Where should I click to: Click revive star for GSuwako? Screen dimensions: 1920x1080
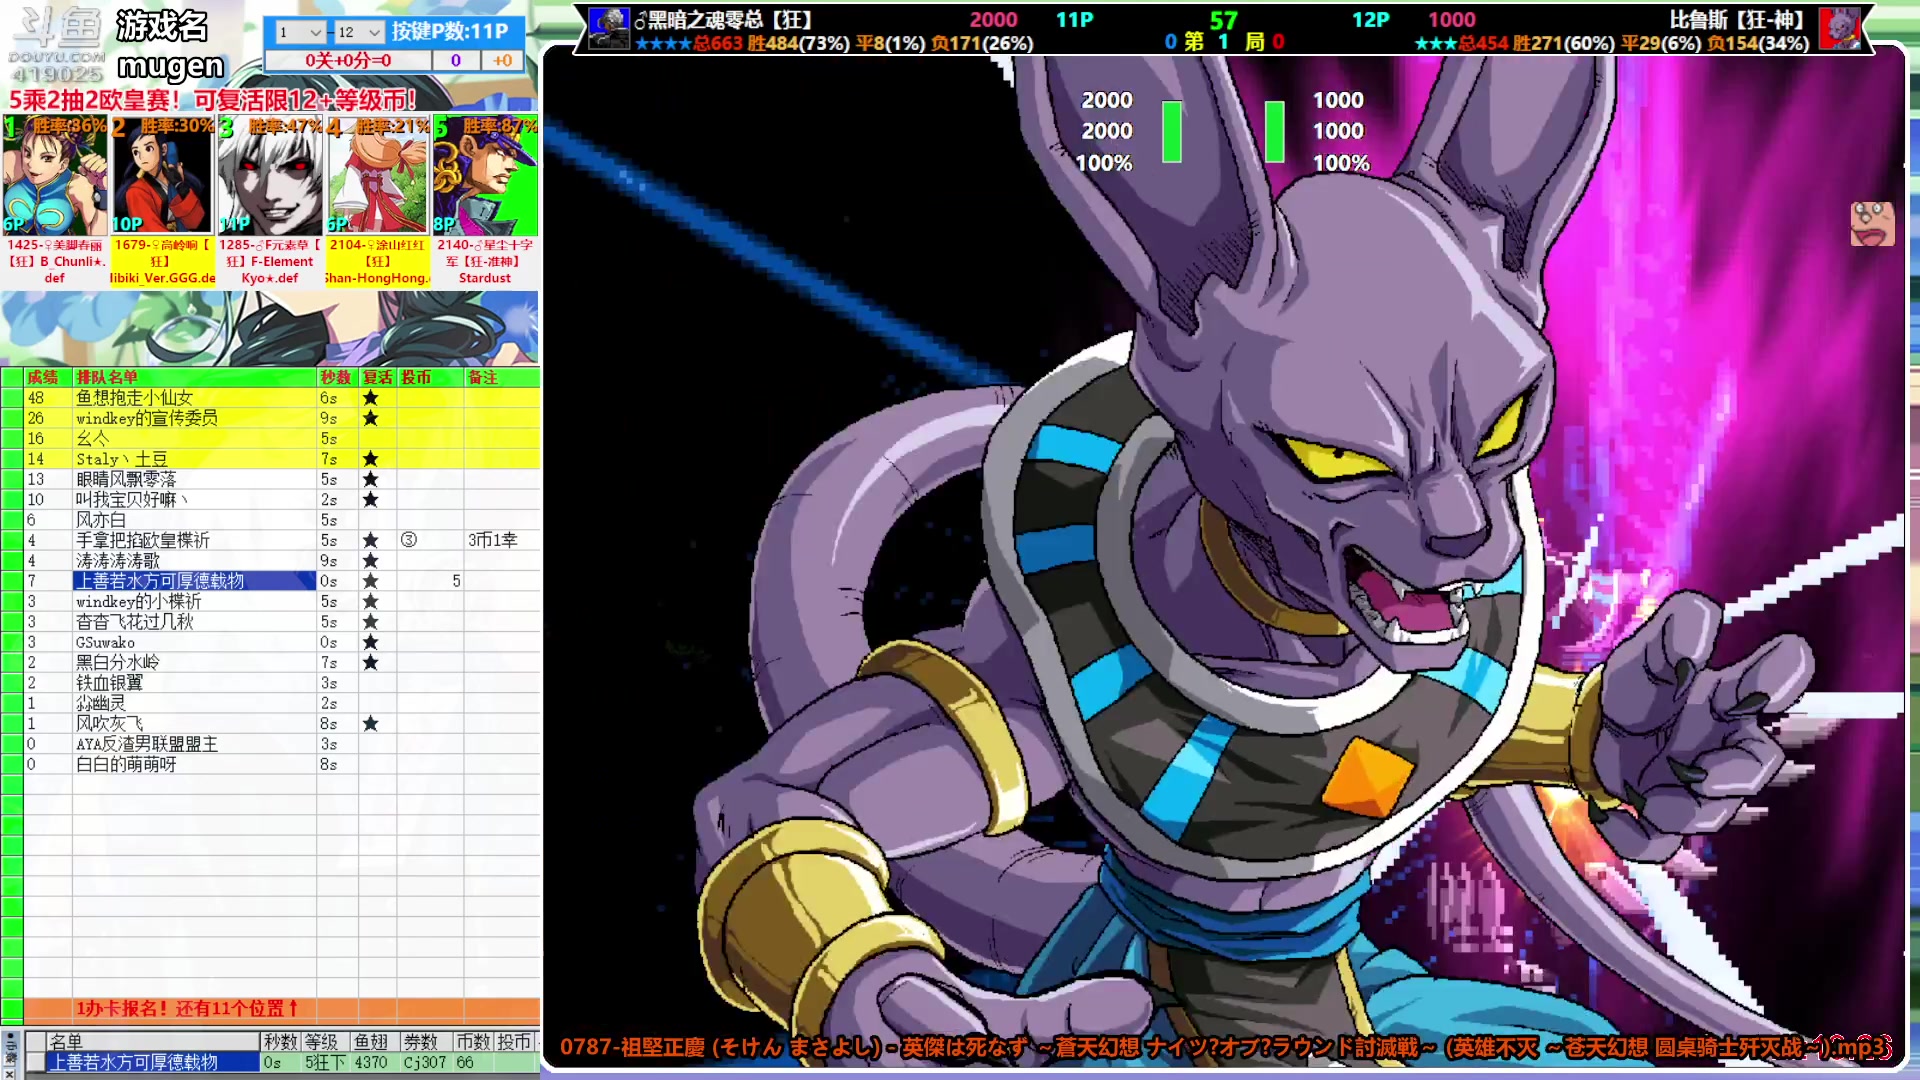point(370,642)
